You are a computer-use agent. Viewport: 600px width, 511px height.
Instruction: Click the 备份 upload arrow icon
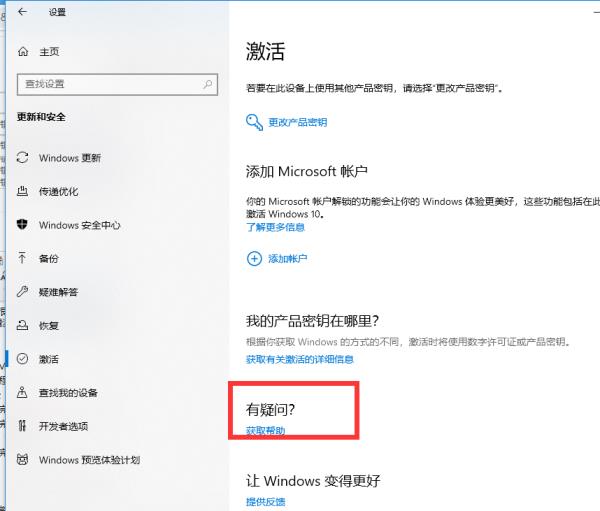click(x=22, y=258)
